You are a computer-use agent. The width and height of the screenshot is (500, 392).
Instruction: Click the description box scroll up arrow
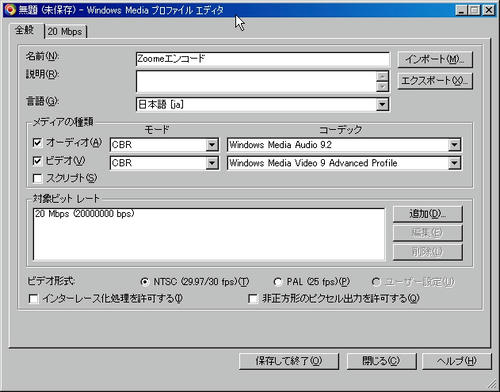point(382,76)
